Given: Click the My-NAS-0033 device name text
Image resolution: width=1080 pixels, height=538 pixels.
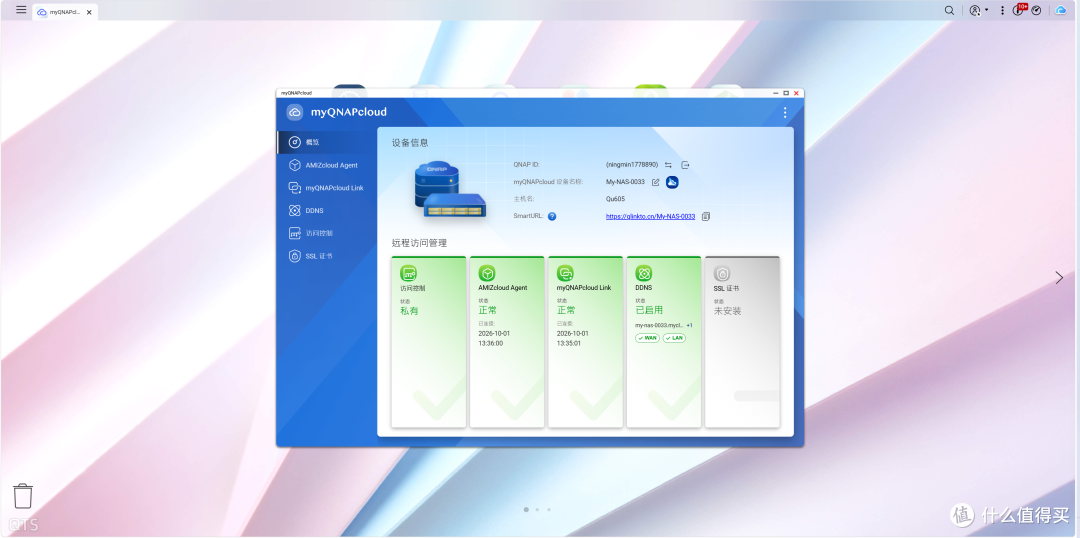Looking at the screenshot, I should coord(625,182).
